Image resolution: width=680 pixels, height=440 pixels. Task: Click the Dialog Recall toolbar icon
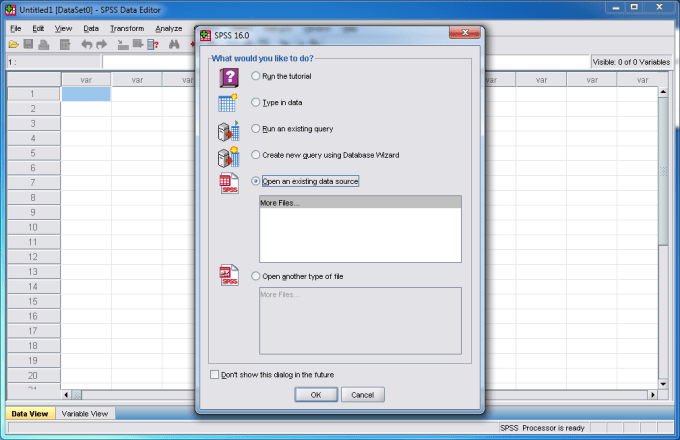pyautogui.click(x=65, y=44)
